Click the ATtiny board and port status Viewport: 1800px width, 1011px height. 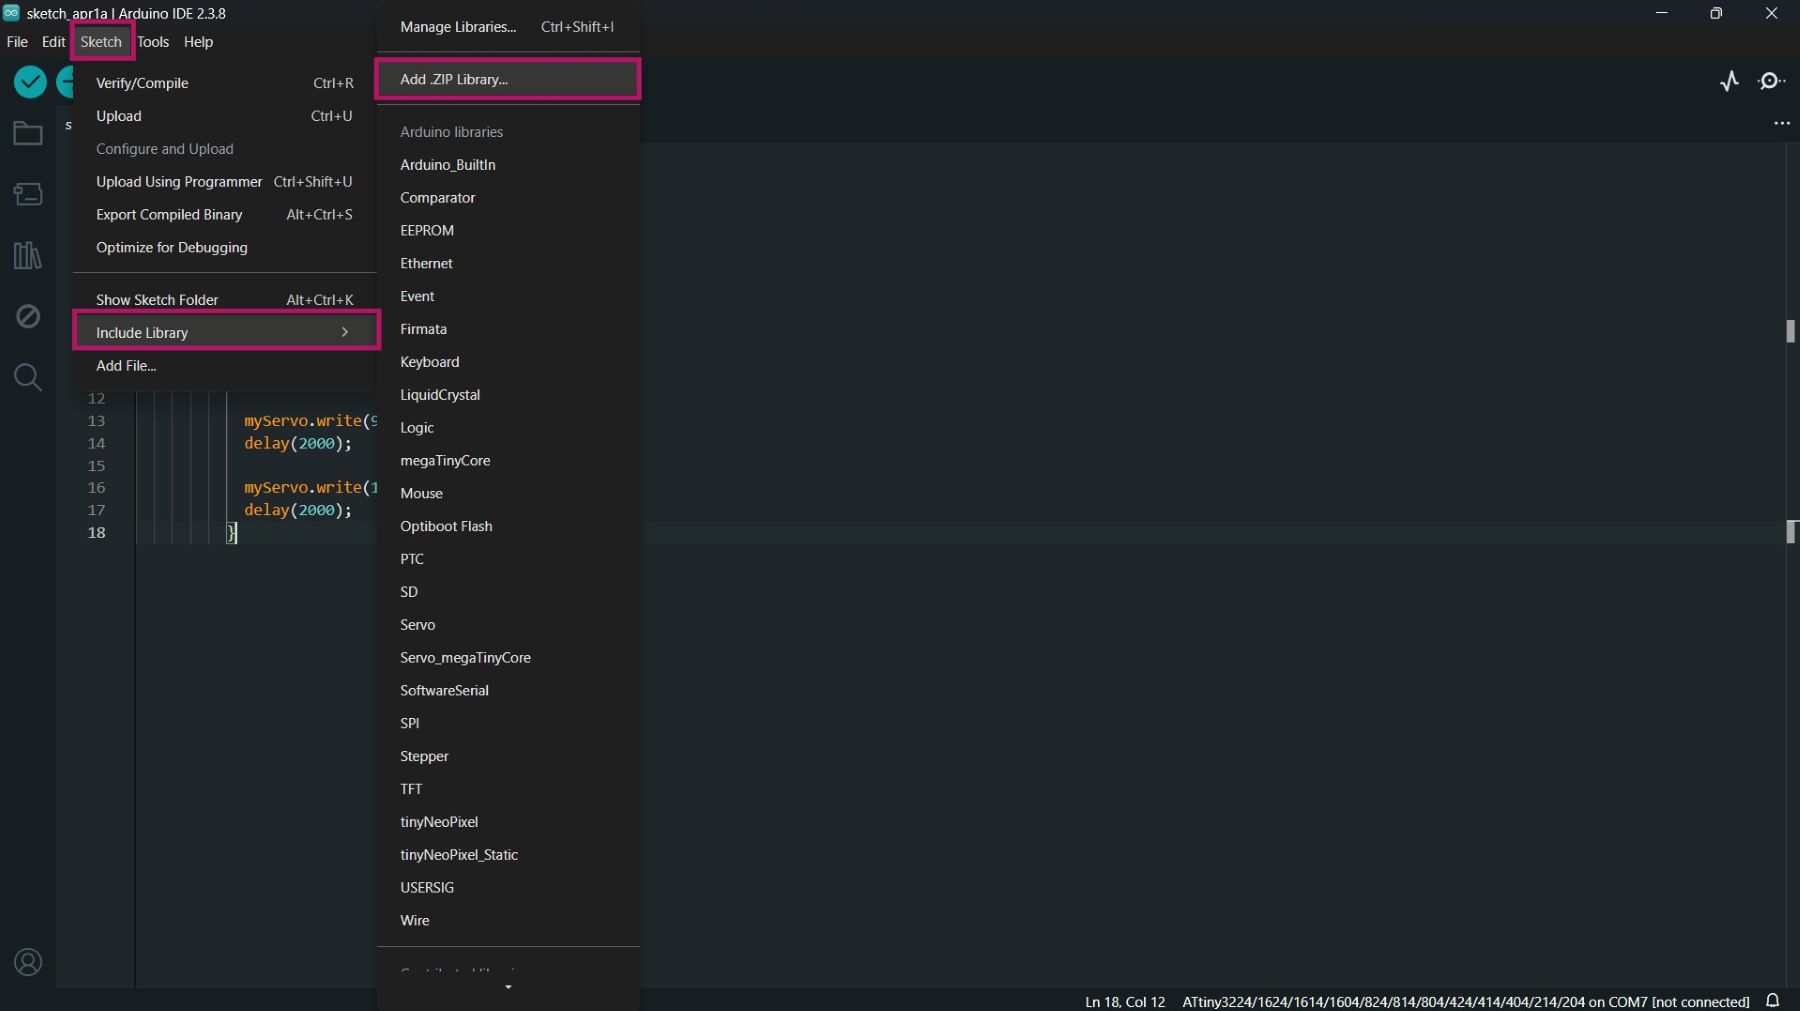click(1466, 1001)
